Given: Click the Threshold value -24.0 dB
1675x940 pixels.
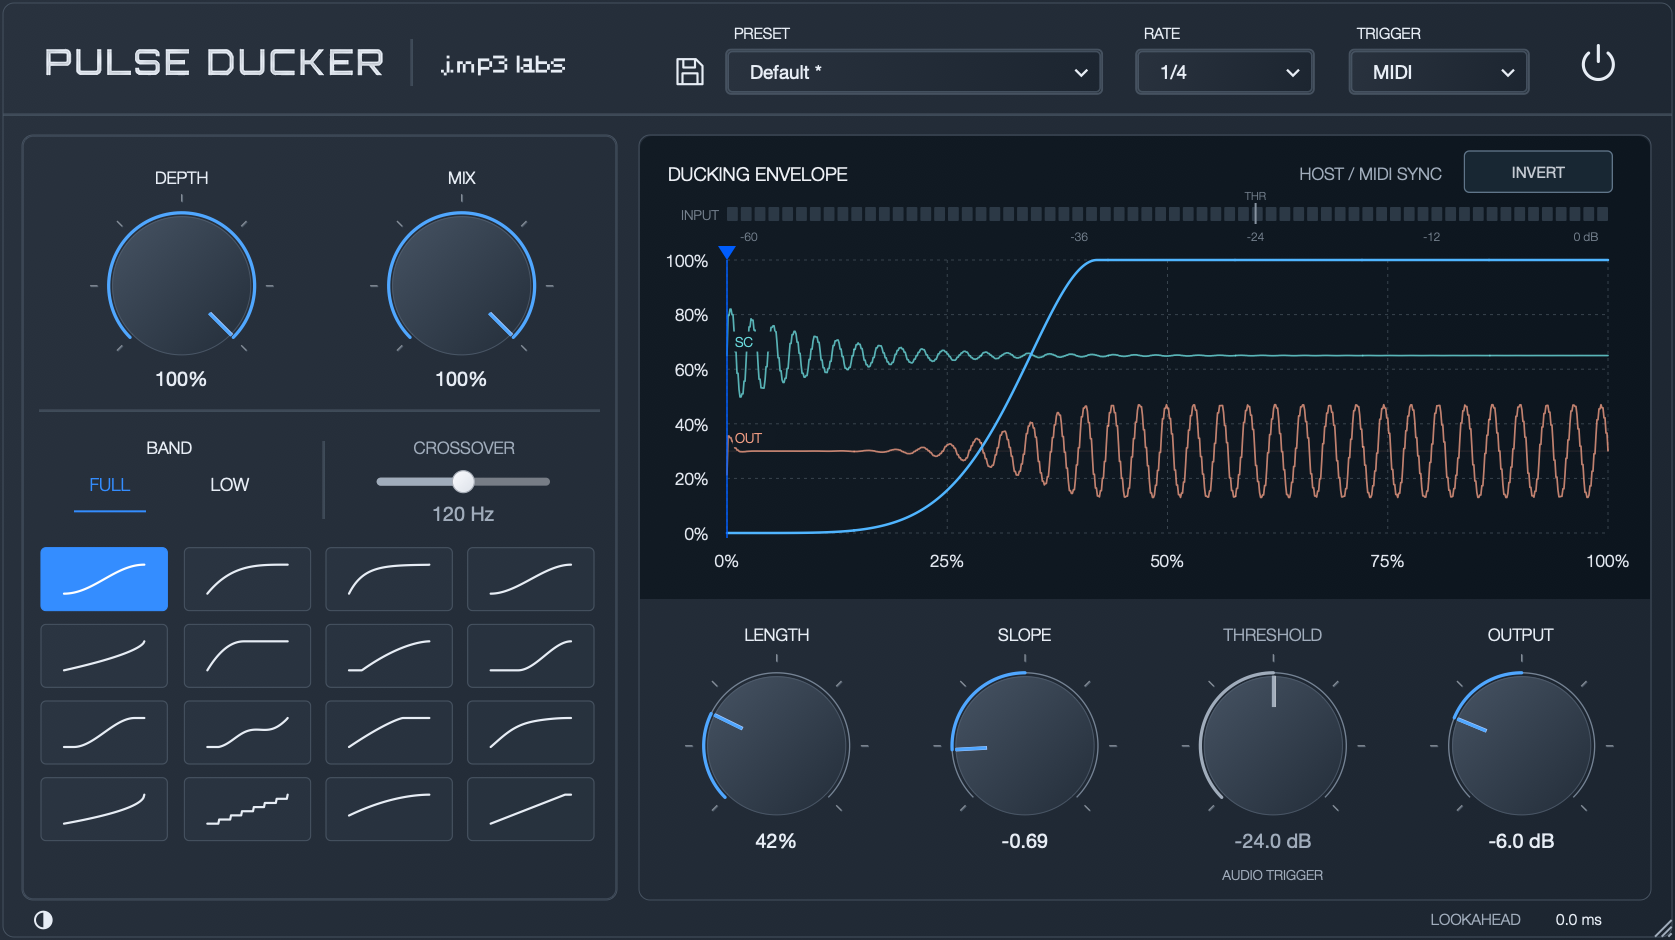Looking at the screenshot, I should pyautogui.click(x=1273, y=841).
